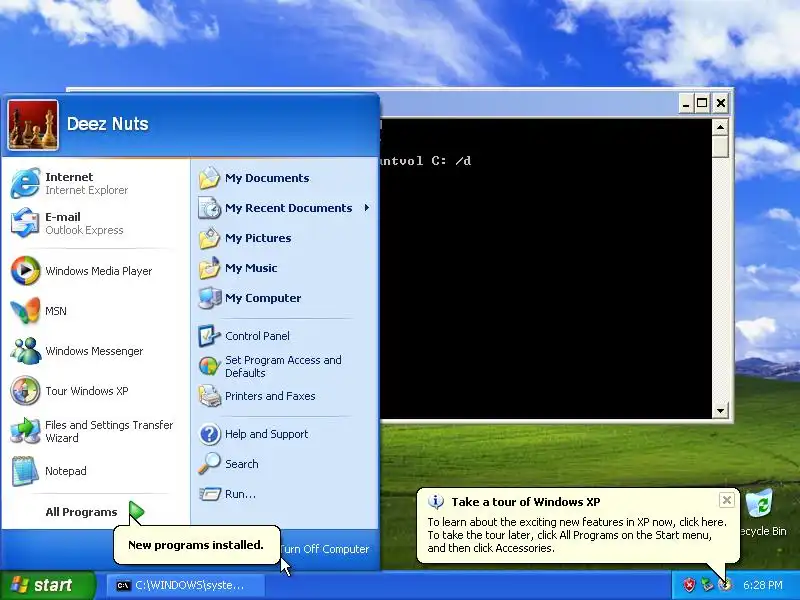
Task: Click the Windows Messenger icon
Action: click(x=25, y=351)
